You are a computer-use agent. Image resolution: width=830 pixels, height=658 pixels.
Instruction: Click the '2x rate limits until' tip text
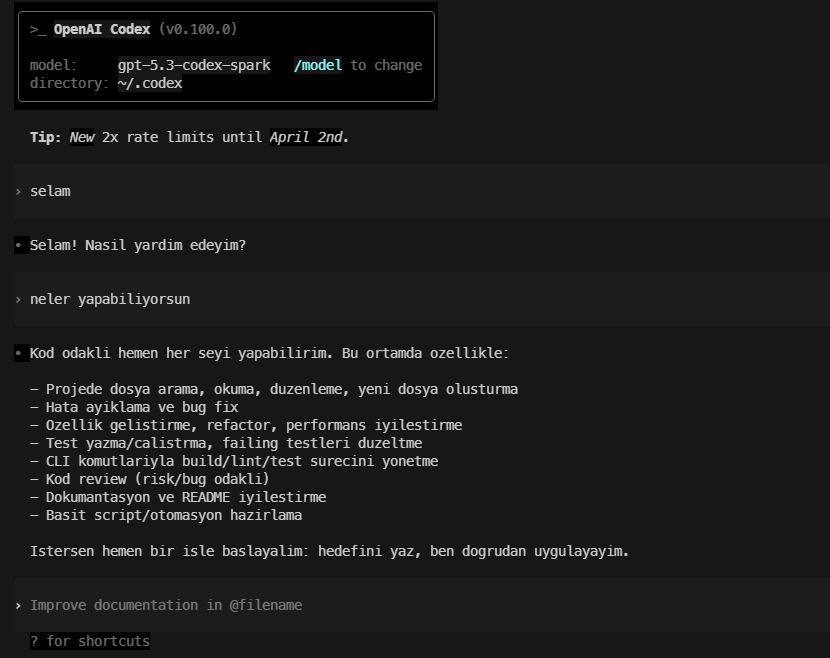click(182, 137)
